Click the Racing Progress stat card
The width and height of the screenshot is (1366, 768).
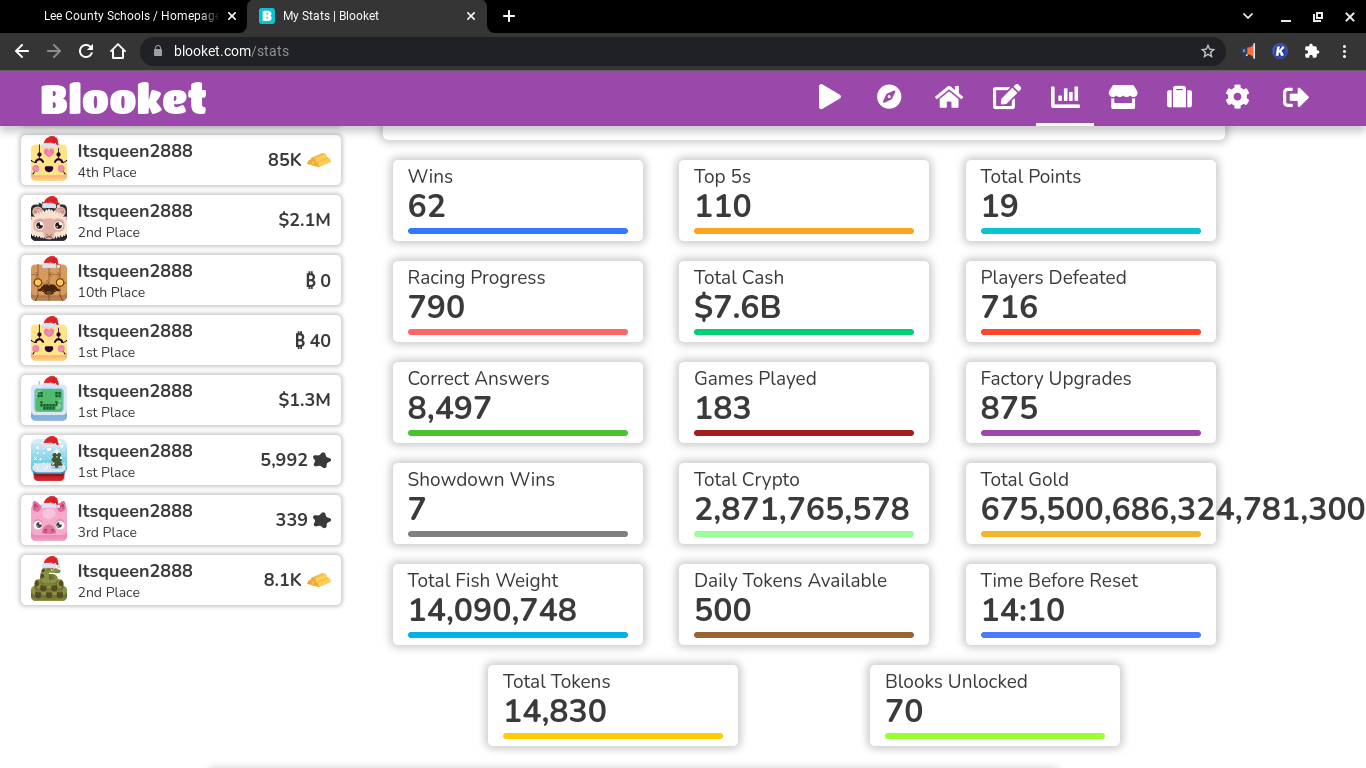[518, 302]
